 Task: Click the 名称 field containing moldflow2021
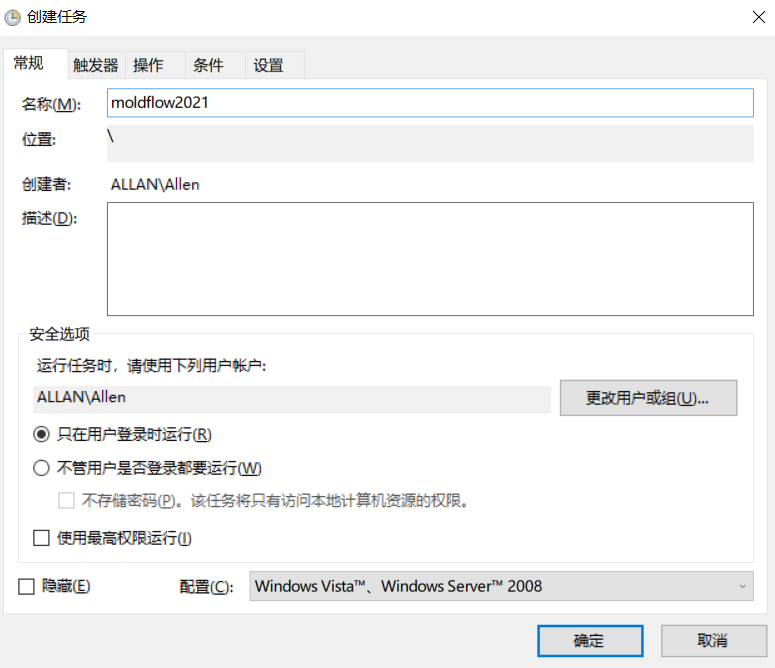click(x=430, y=103)
